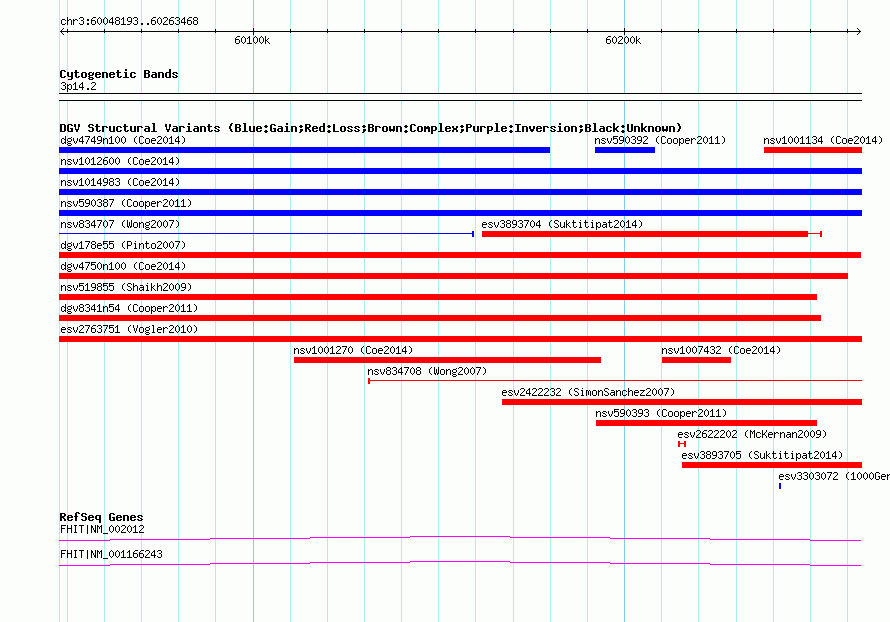The width and height of the screenshot is (890, 622).
Task: Click the esv3303072 variant label
Action: click(x=834, y=476)
